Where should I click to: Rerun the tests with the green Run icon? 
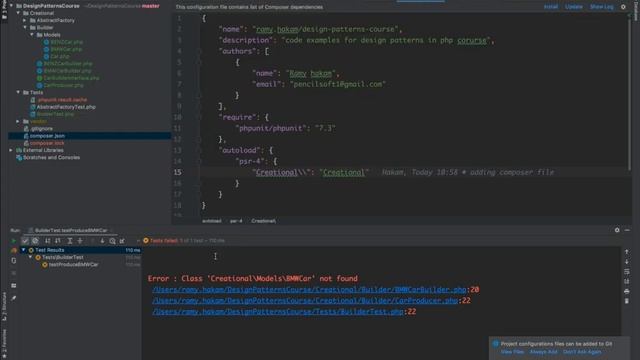click(x=13, y=241)
